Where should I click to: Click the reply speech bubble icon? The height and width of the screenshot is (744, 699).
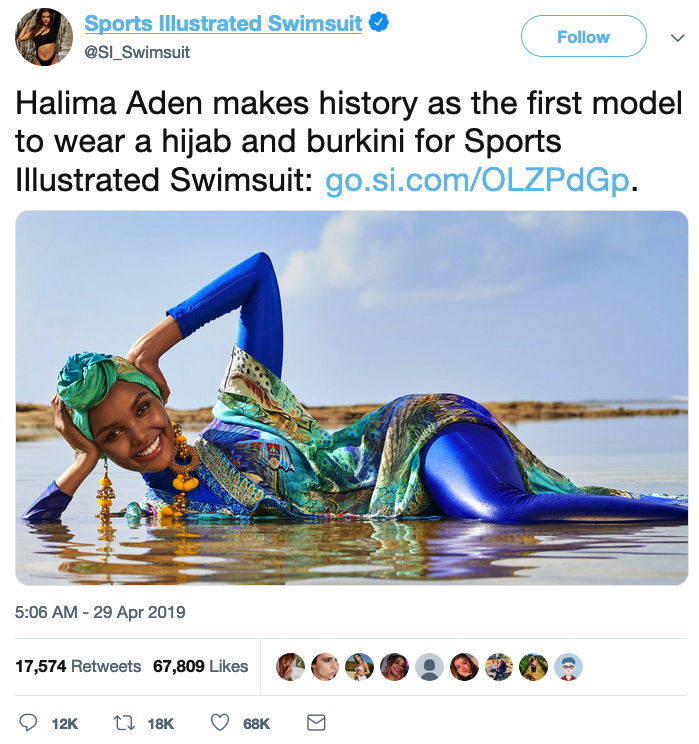click(28, 723)
